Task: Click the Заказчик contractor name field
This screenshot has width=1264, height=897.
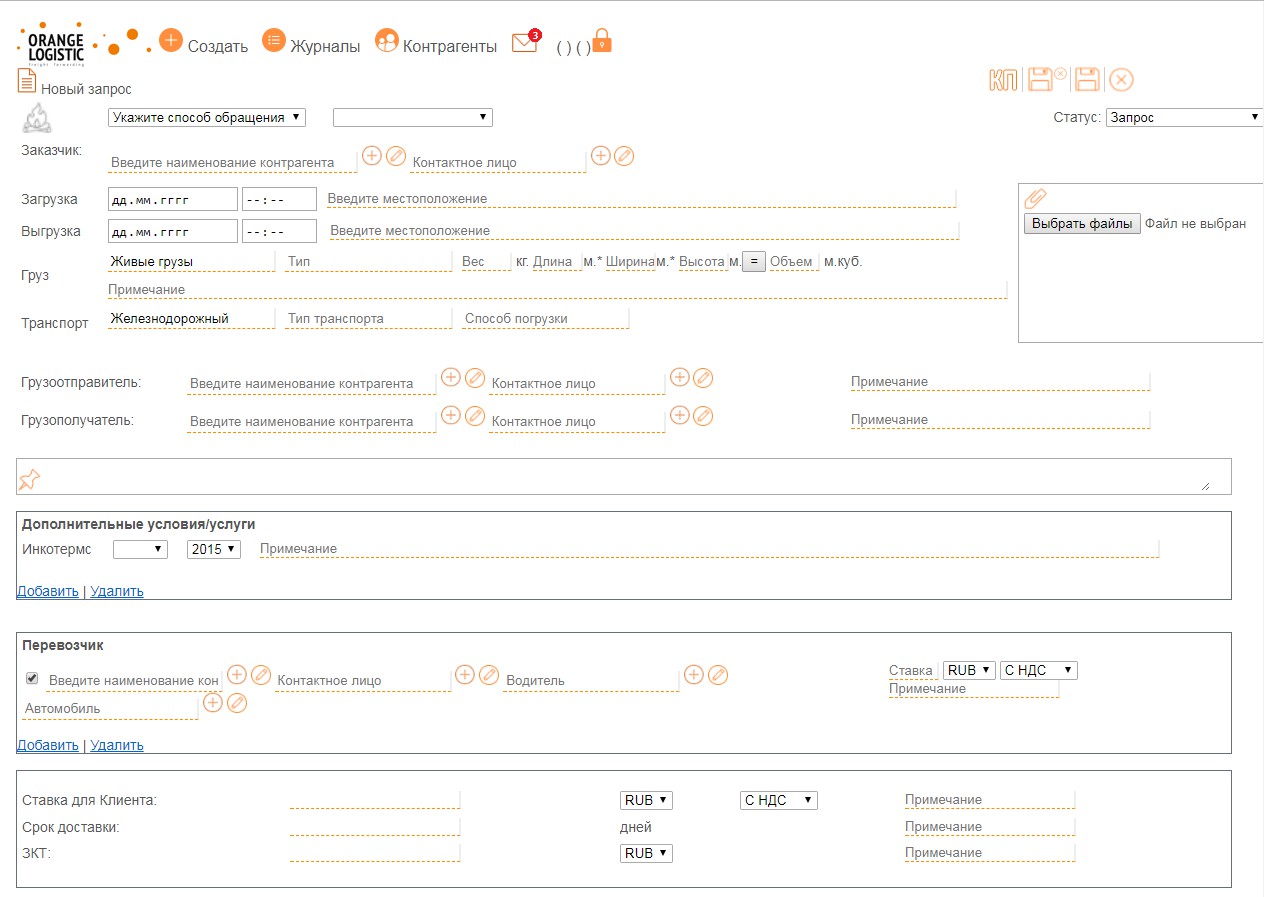Action: [x=233, y=162]
